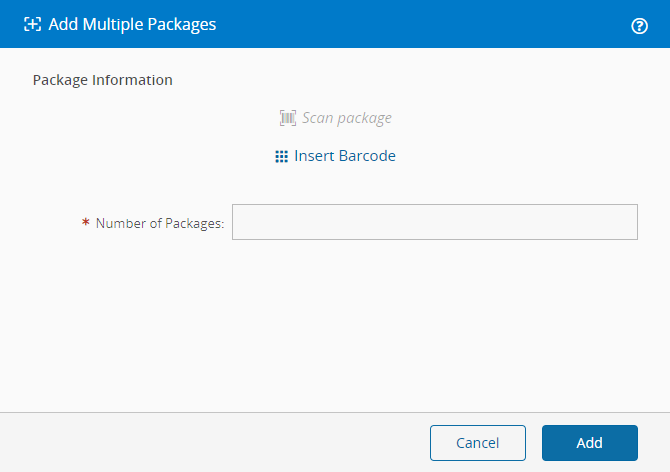The image size is (670, 472).
Task: Open the Insert Barcode link
Action: [344, 156]
